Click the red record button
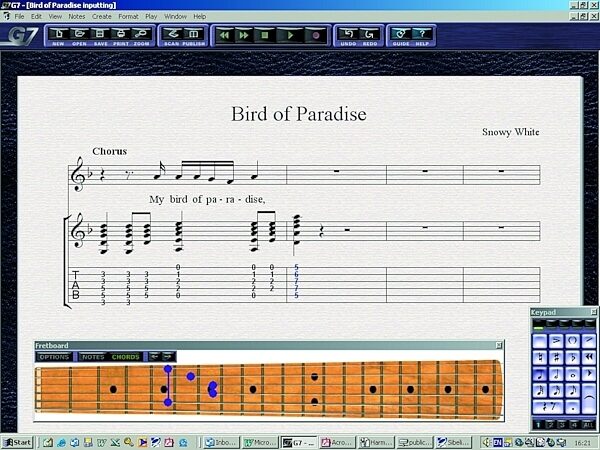The image size is (600, 450). [x=316, y=35]
